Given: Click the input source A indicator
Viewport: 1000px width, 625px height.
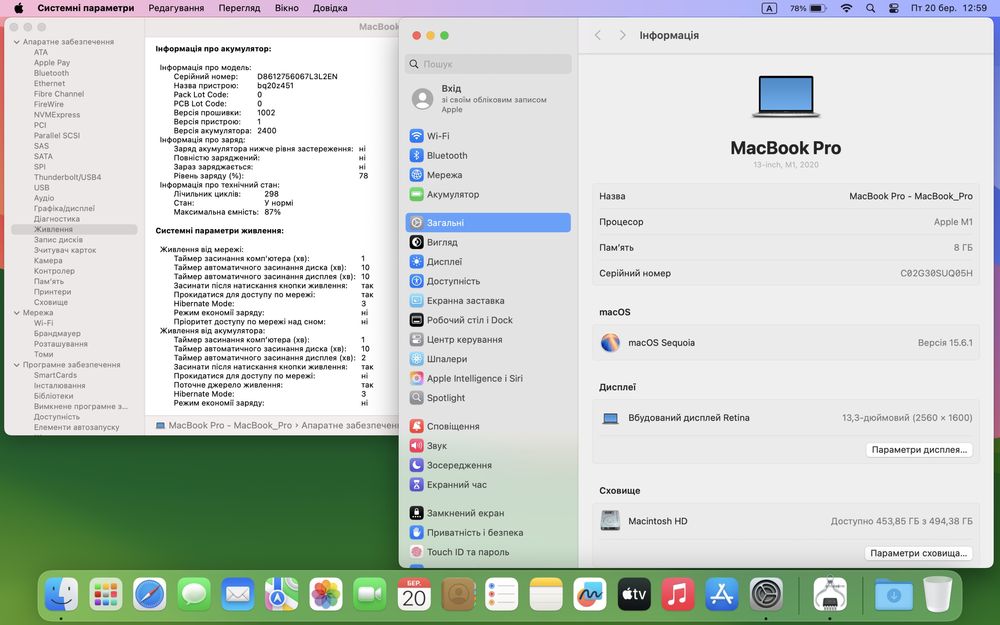Looking at the screenshot, I should pos(769,8).
